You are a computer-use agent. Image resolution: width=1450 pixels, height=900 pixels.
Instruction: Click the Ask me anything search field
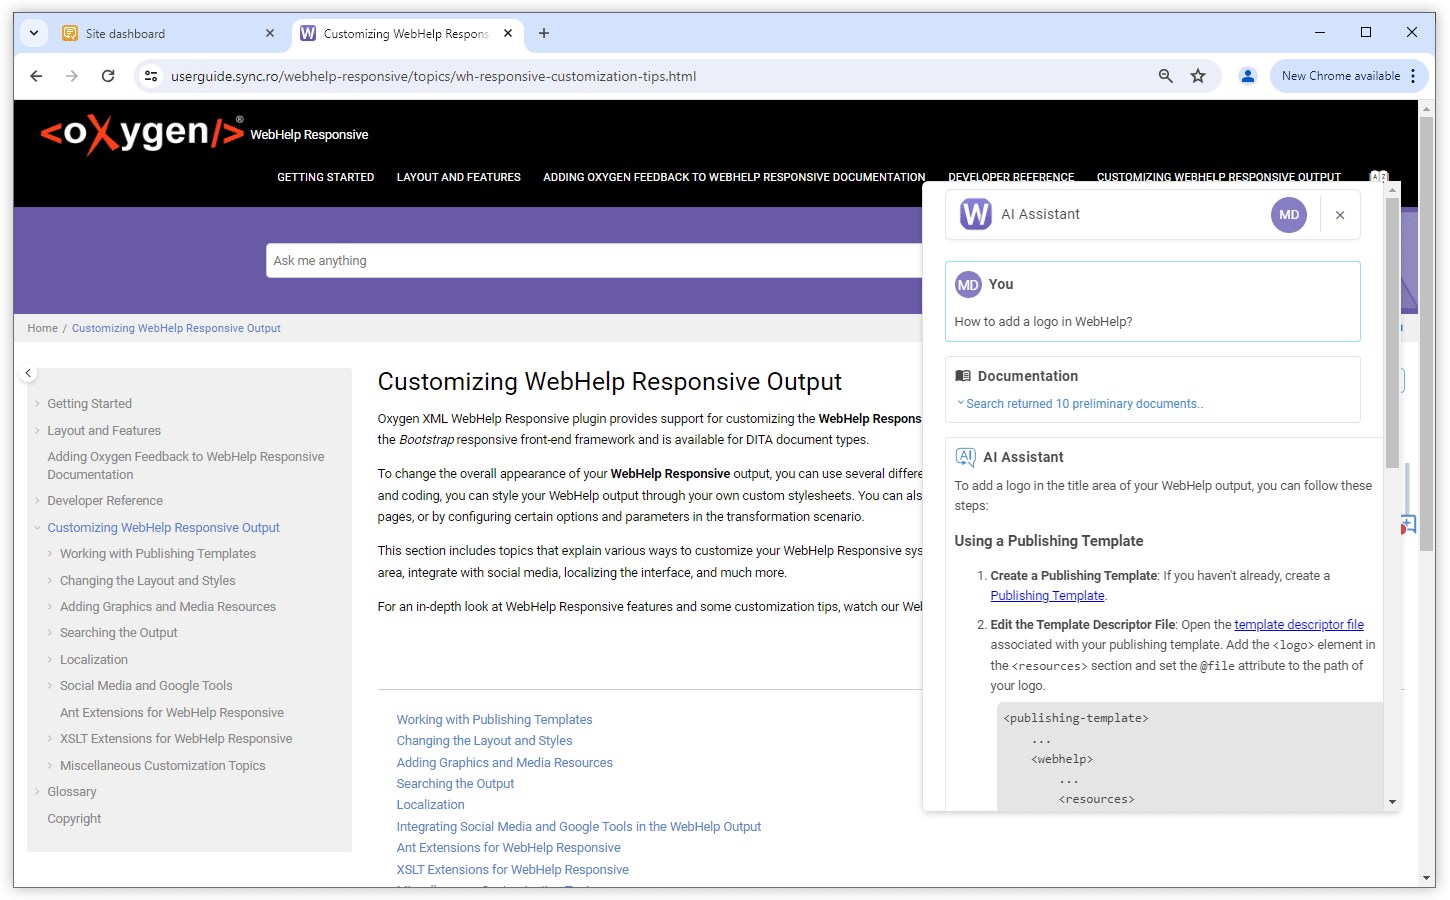(594, 261)
